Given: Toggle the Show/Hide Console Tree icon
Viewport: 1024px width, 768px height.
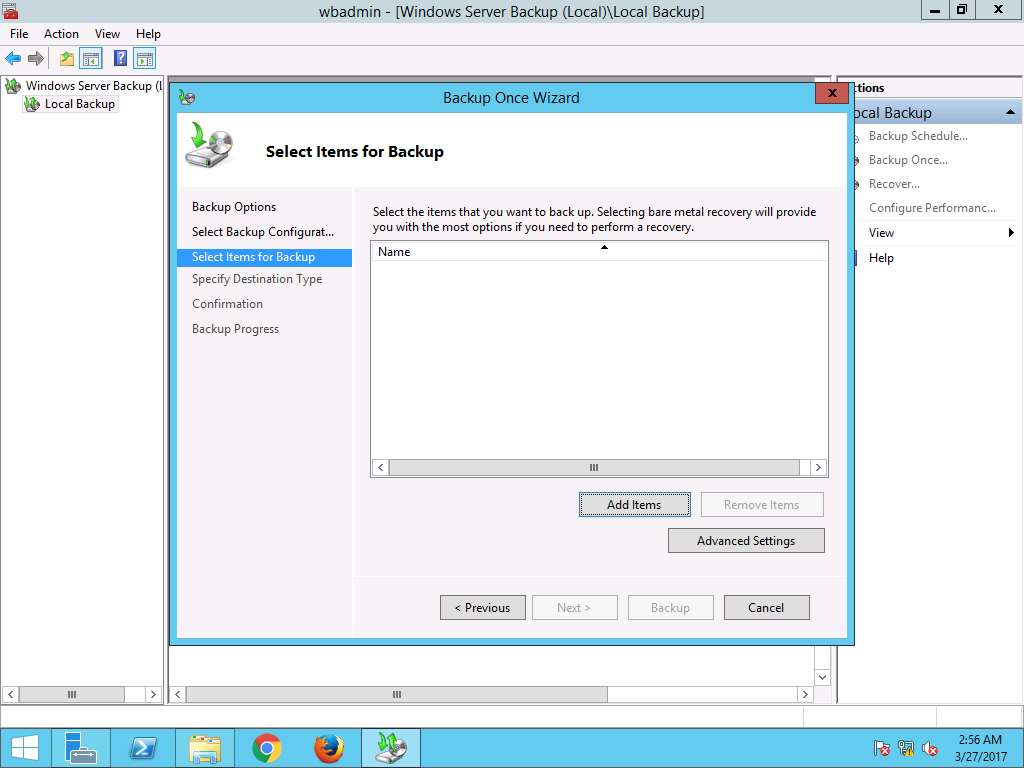Looking at the screenshot, I should (91, 59).
